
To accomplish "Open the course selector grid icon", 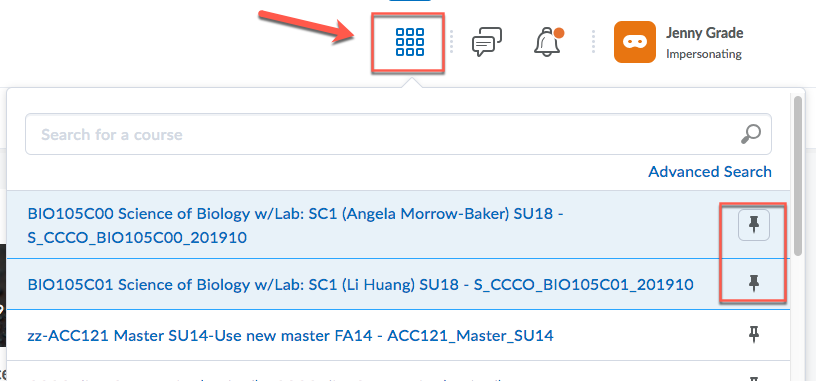I will coord(410,42).
